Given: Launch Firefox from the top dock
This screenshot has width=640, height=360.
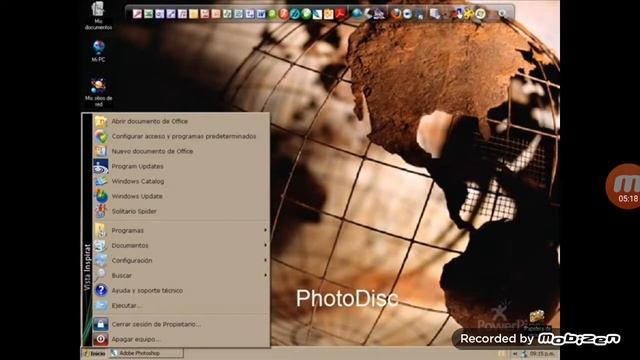Looking at the screenshot, I should click(x=396, y=14).
